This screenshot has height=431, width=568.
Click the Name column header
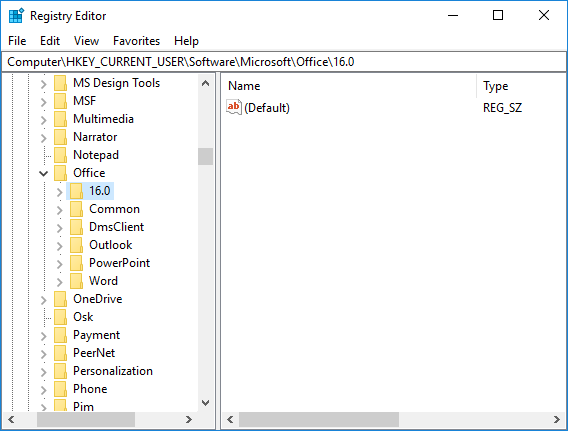click(x=349, y=86)
